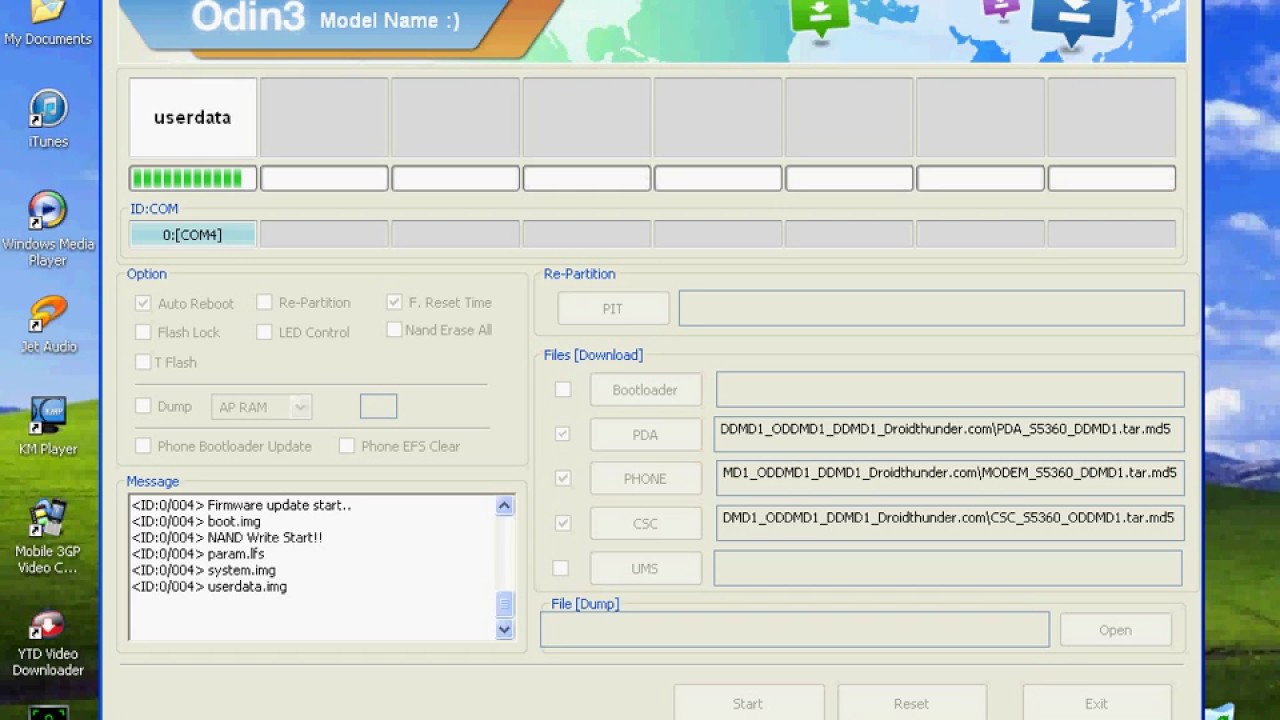Open the My Documents desktop icon
This screenshot has width=1280, height=720.
(x=47, y=24)
